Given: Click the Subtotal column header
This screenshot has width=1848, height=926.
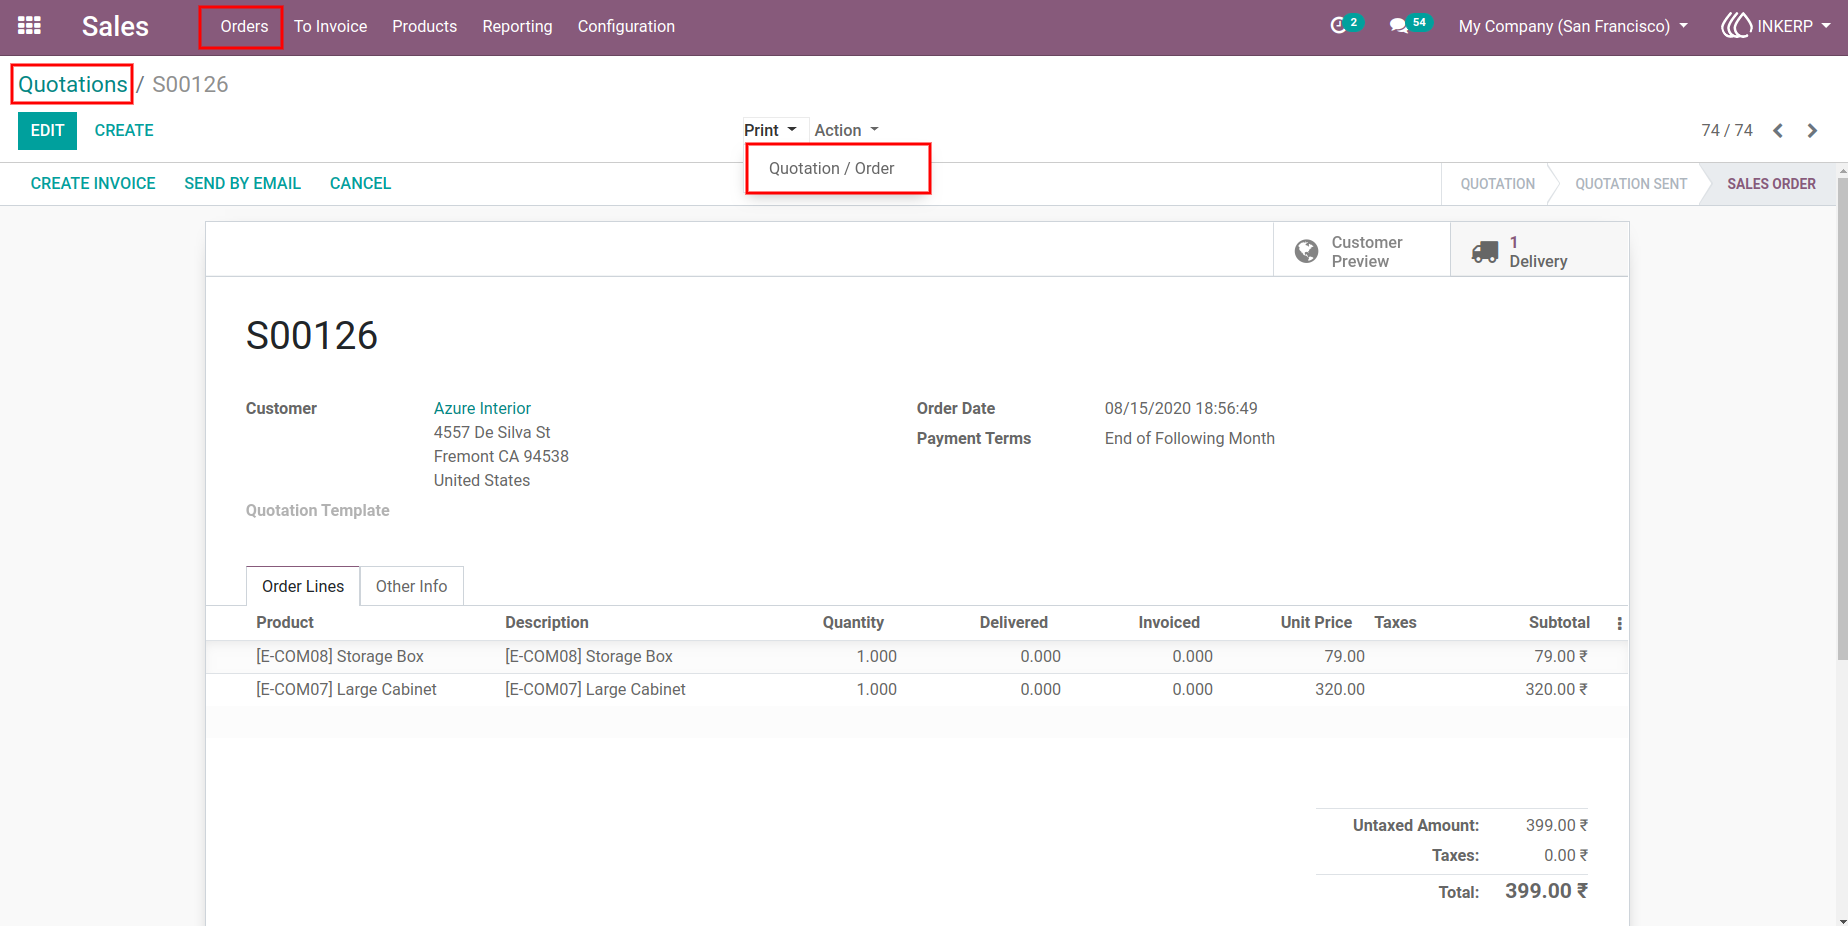Looking at the screenshot, I should (x=1559, y=623).
